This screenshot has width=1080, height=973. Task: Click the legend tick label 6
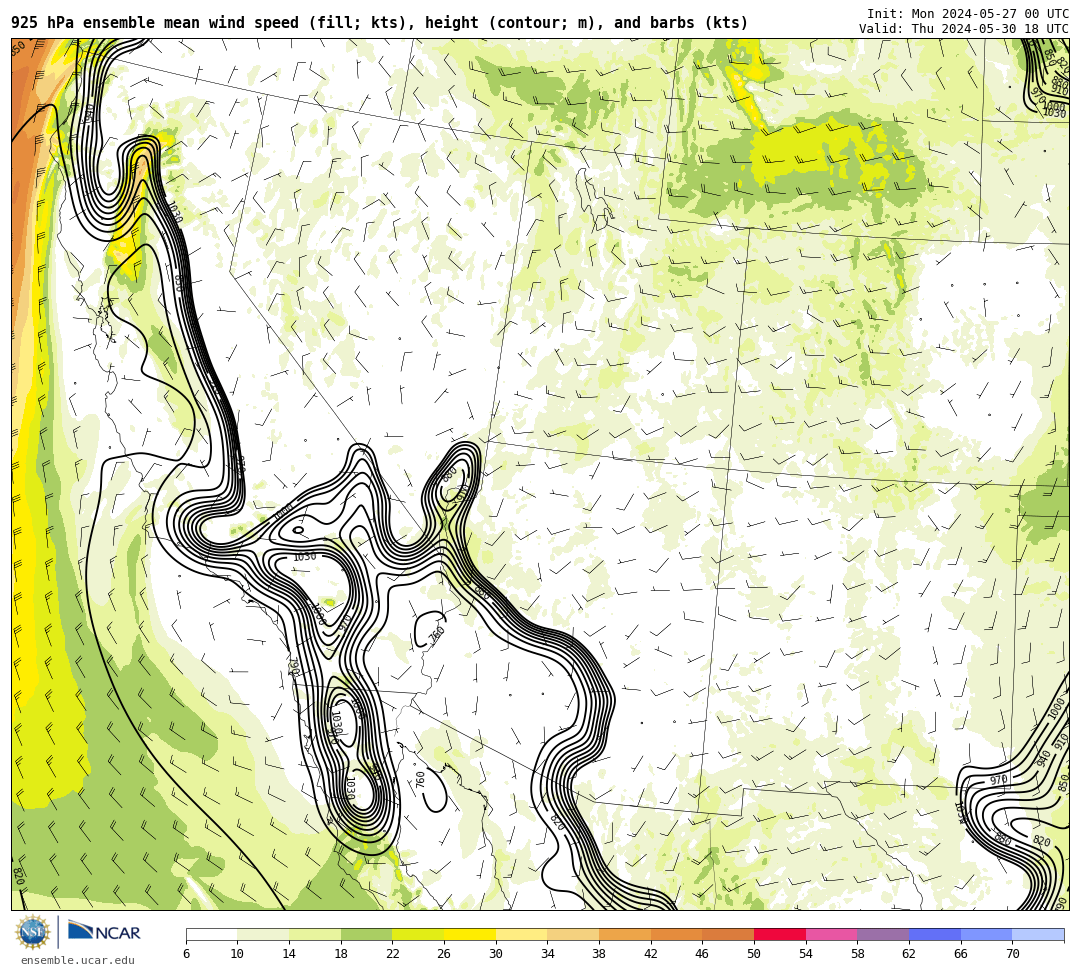[186, 954]
